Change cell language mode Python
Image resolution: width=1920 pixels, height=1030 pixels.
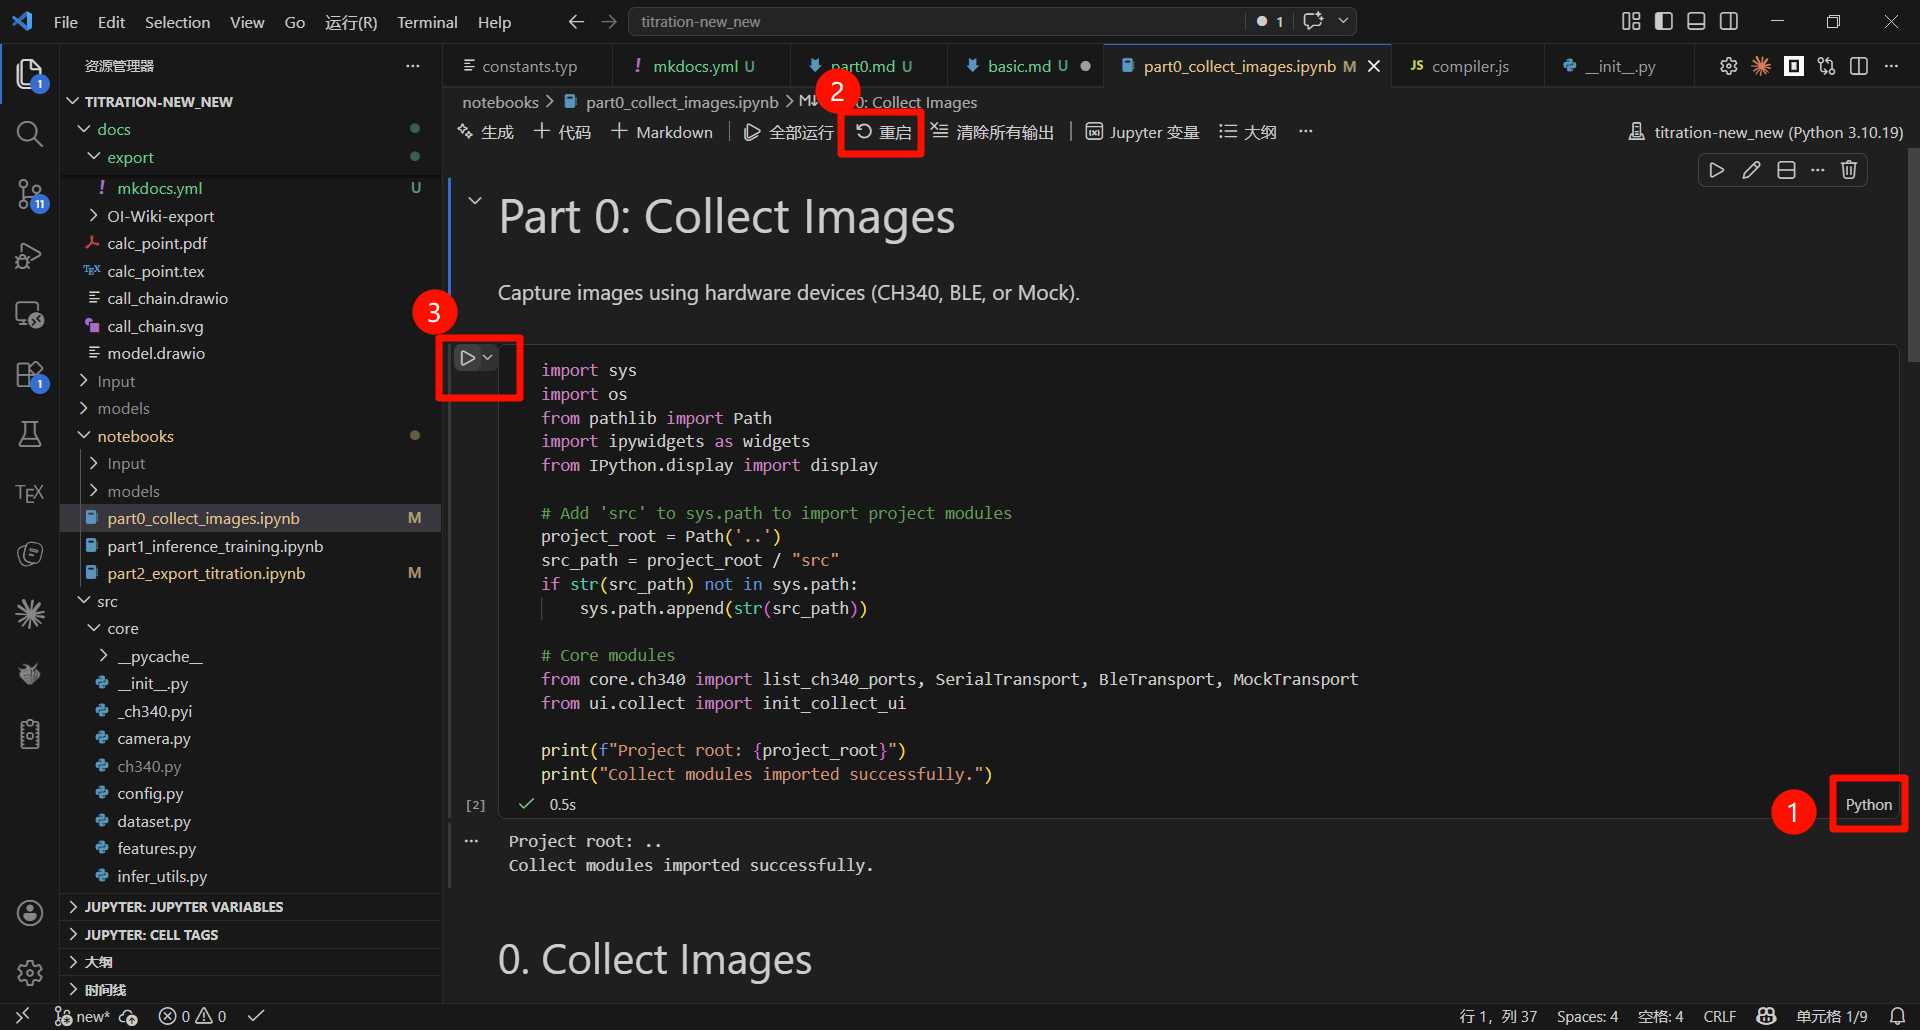pos(1868,805)
